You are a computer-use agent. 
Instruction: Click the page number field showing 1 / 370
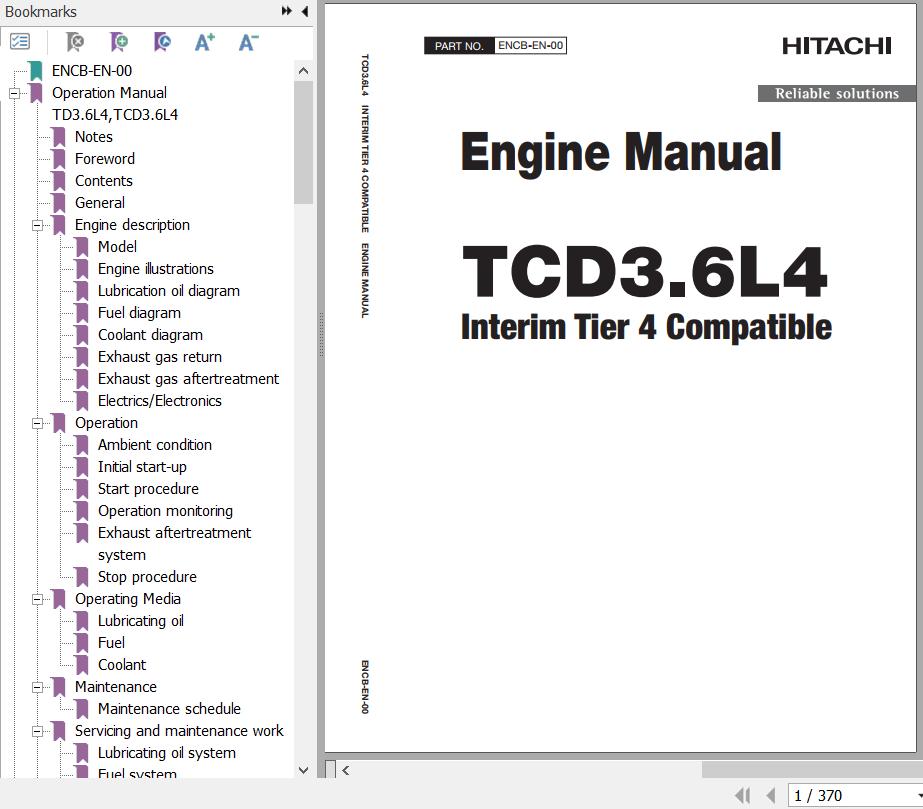[x=855, y=795]
